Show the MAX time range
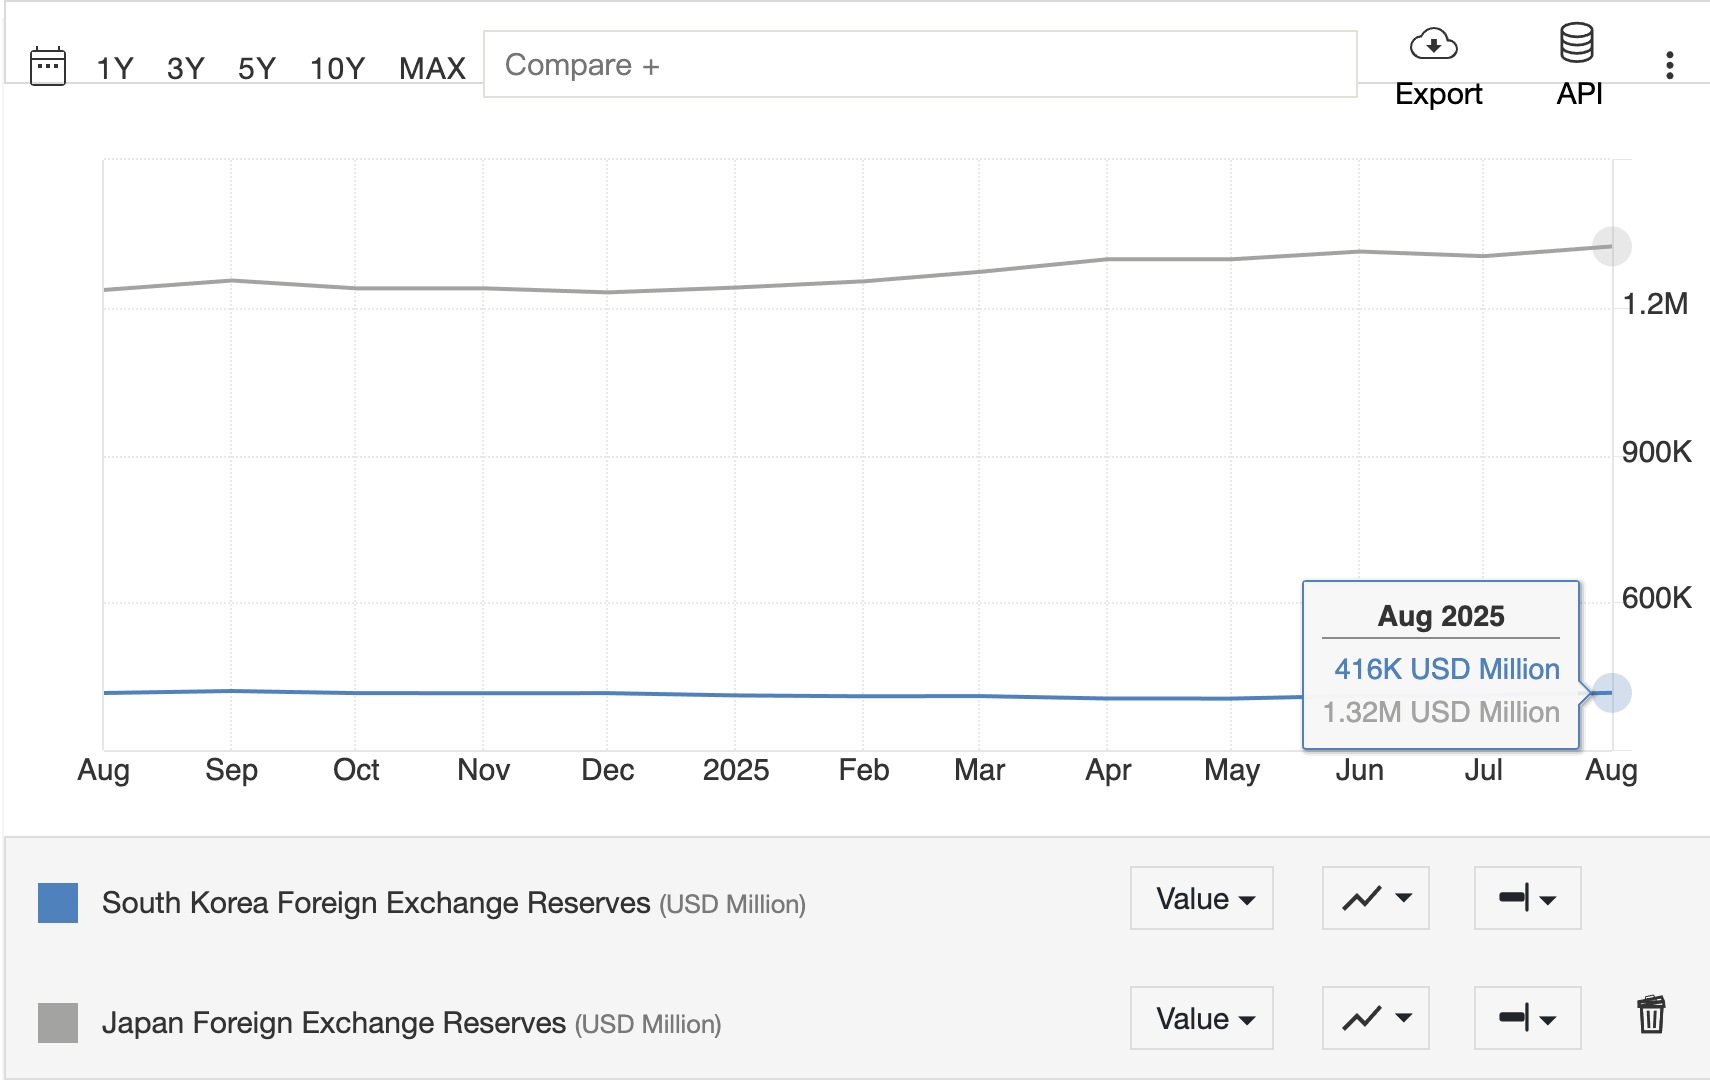Screen dimensions: 1710x1080 [x=432, y=68]
